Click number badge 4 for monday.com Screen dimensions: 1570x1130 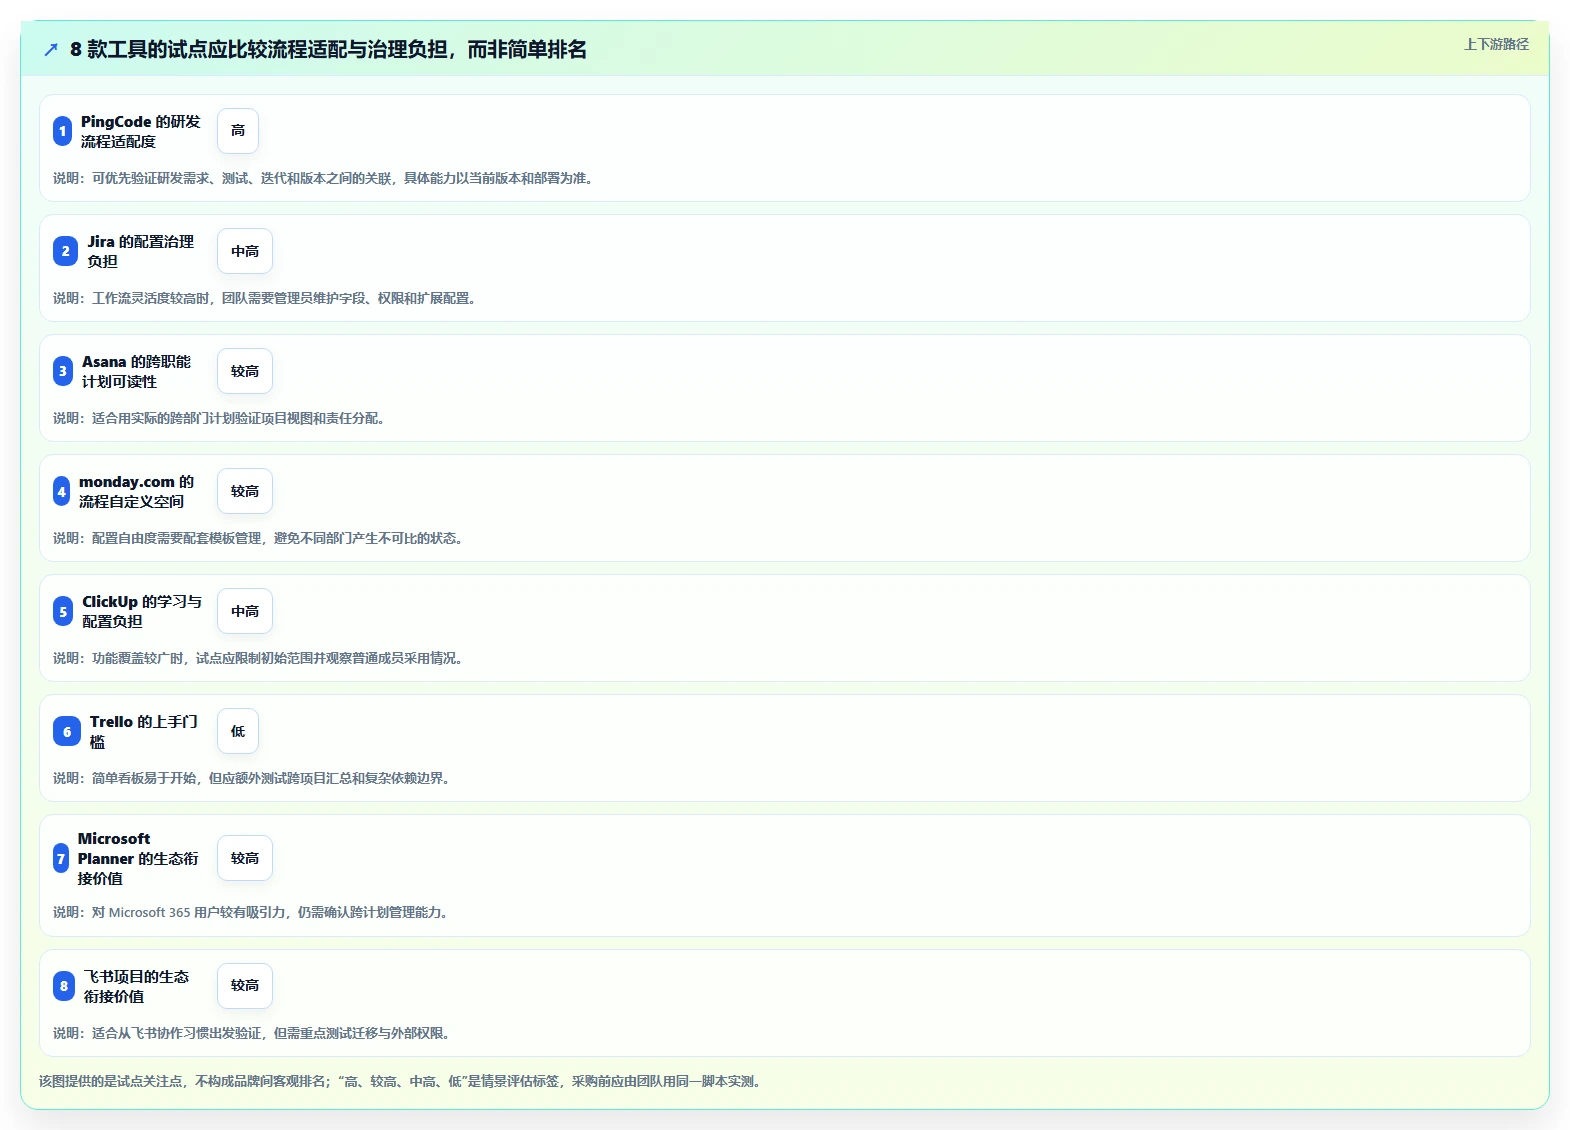pos(62,491)
